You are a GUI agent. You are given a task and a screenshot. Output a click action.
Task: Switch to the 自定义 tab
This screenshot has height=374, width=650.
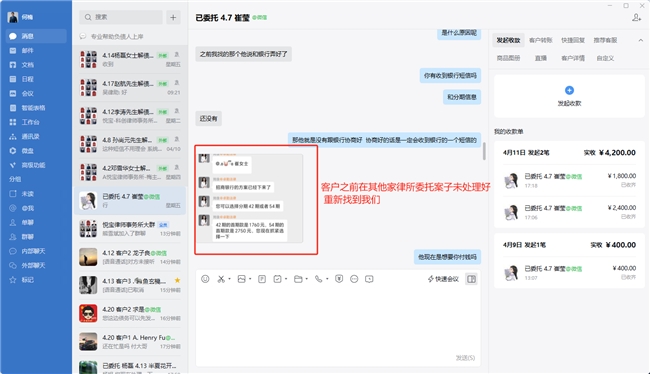pyautogui.click(x=605, y=58)
